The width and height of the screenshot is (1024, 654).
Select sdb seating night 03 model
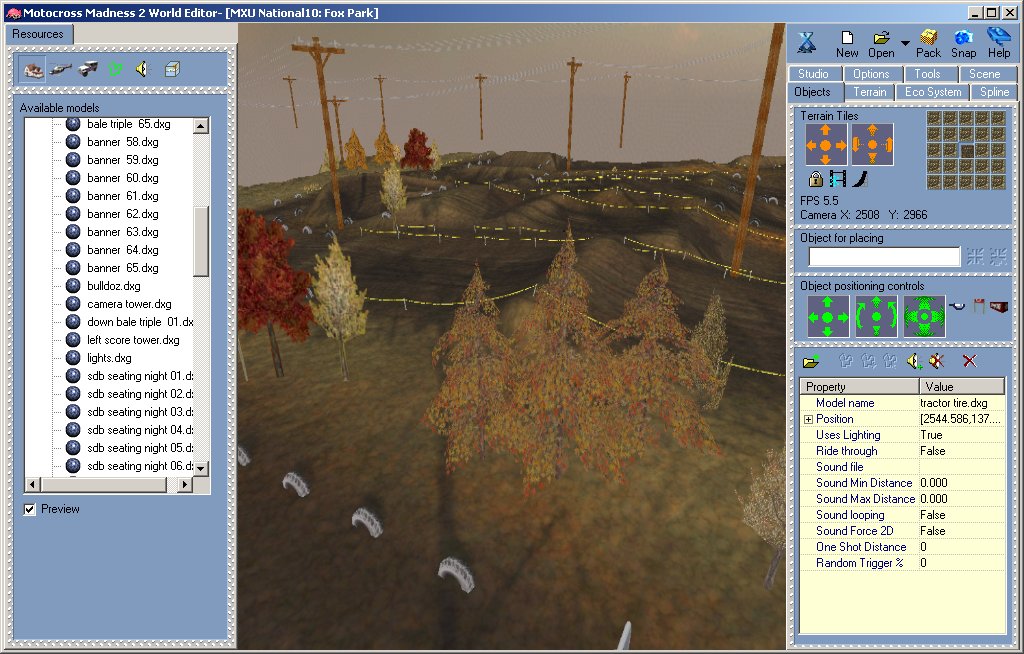[x=140, y=412]
